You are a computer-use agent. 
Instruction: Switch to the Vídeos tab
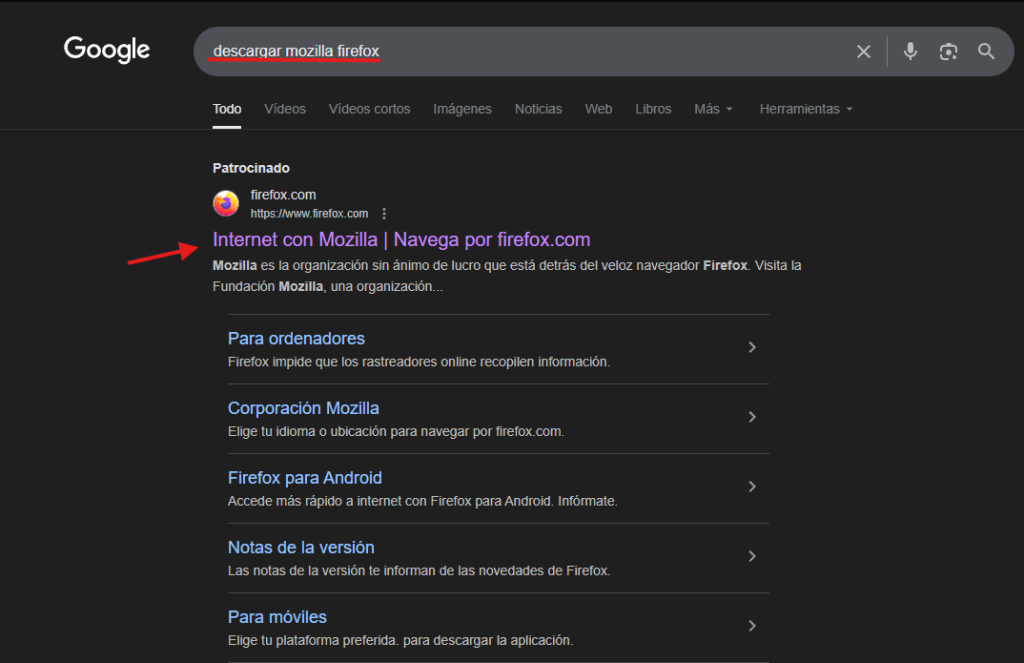pos(285,109)
